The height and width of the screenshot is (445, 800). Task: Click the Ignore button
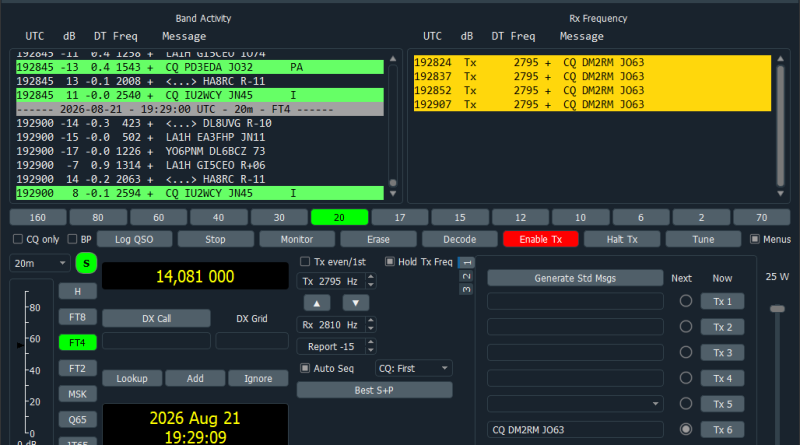258,378
